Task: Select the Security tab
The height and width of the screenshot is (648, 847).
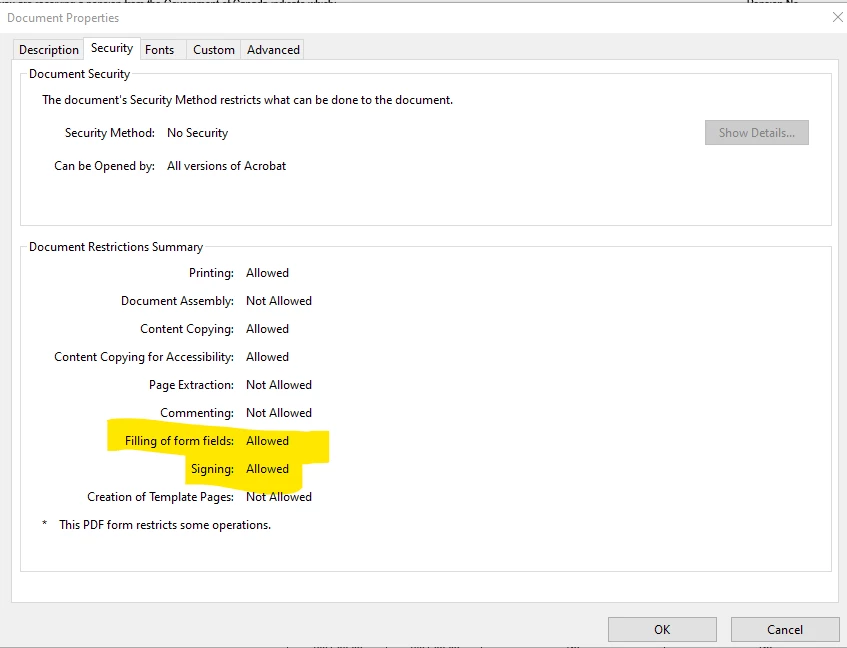Action: coord(112,48)
